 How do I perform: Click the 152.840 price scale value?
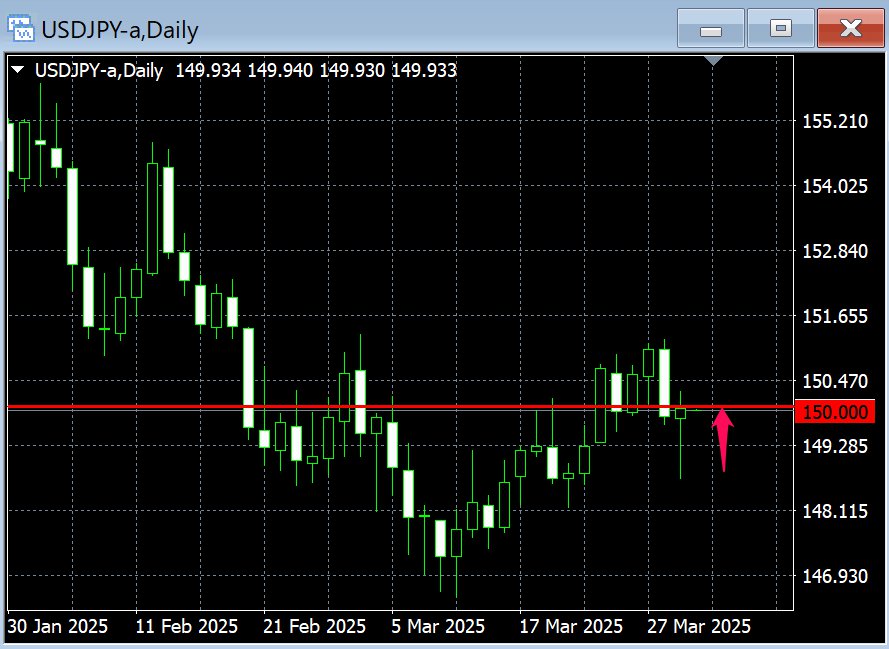coord(835,251)
